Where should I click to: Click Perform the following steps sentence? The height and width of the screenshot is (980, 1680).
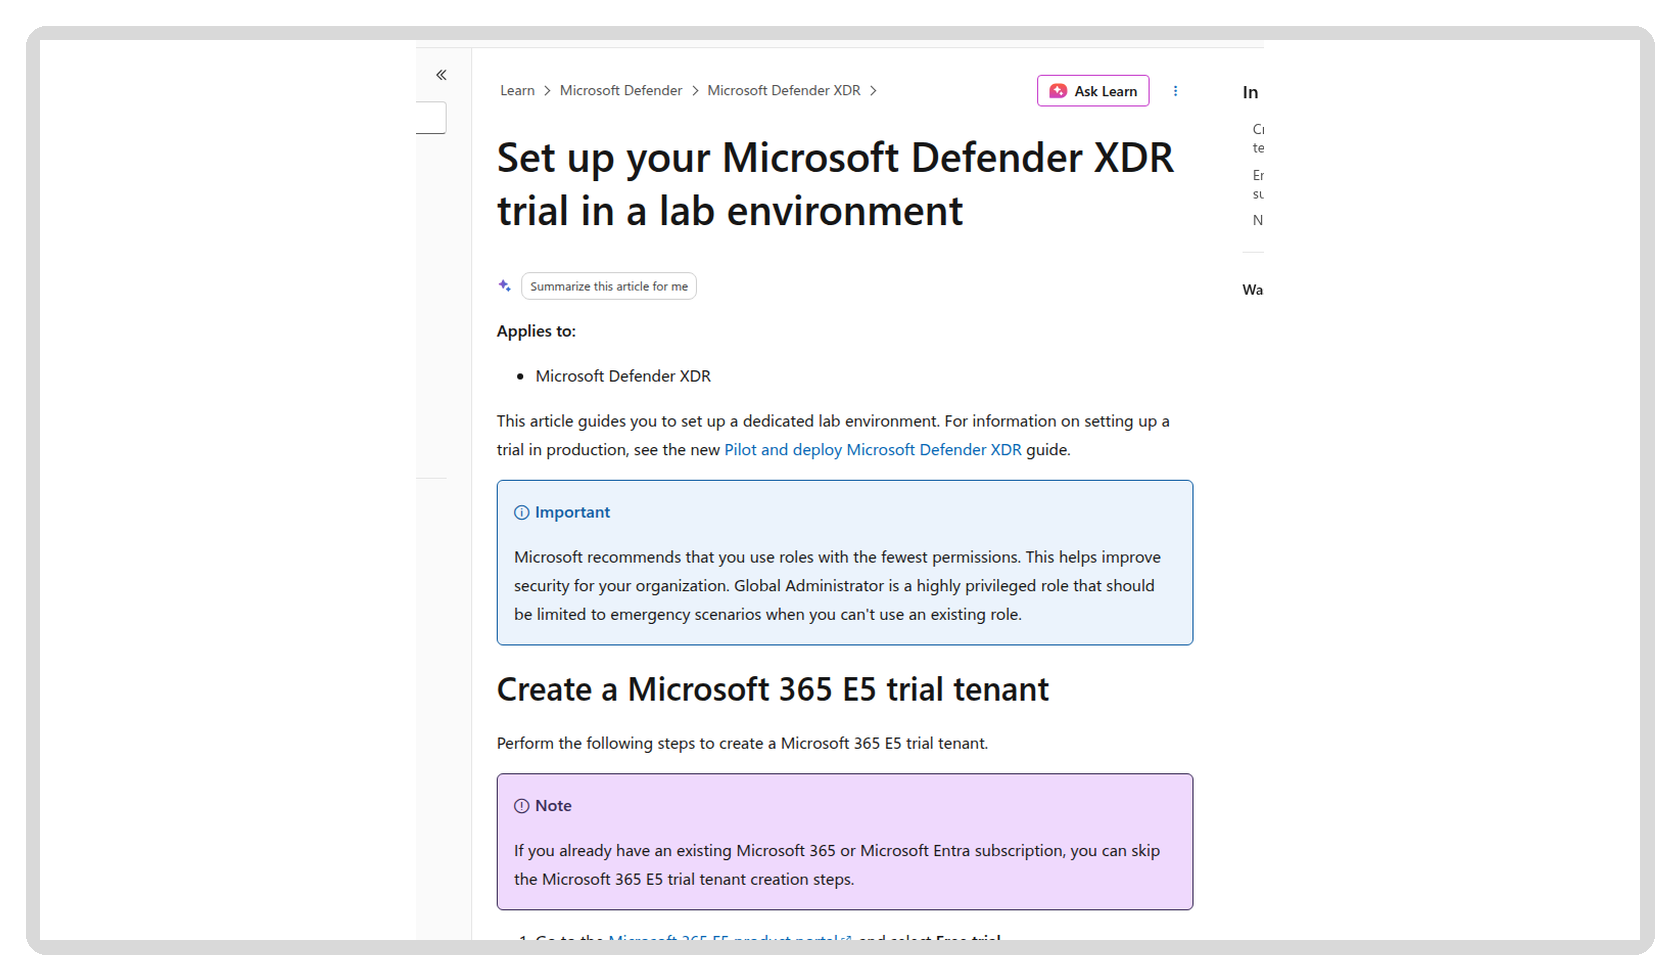tap(742, 744)
